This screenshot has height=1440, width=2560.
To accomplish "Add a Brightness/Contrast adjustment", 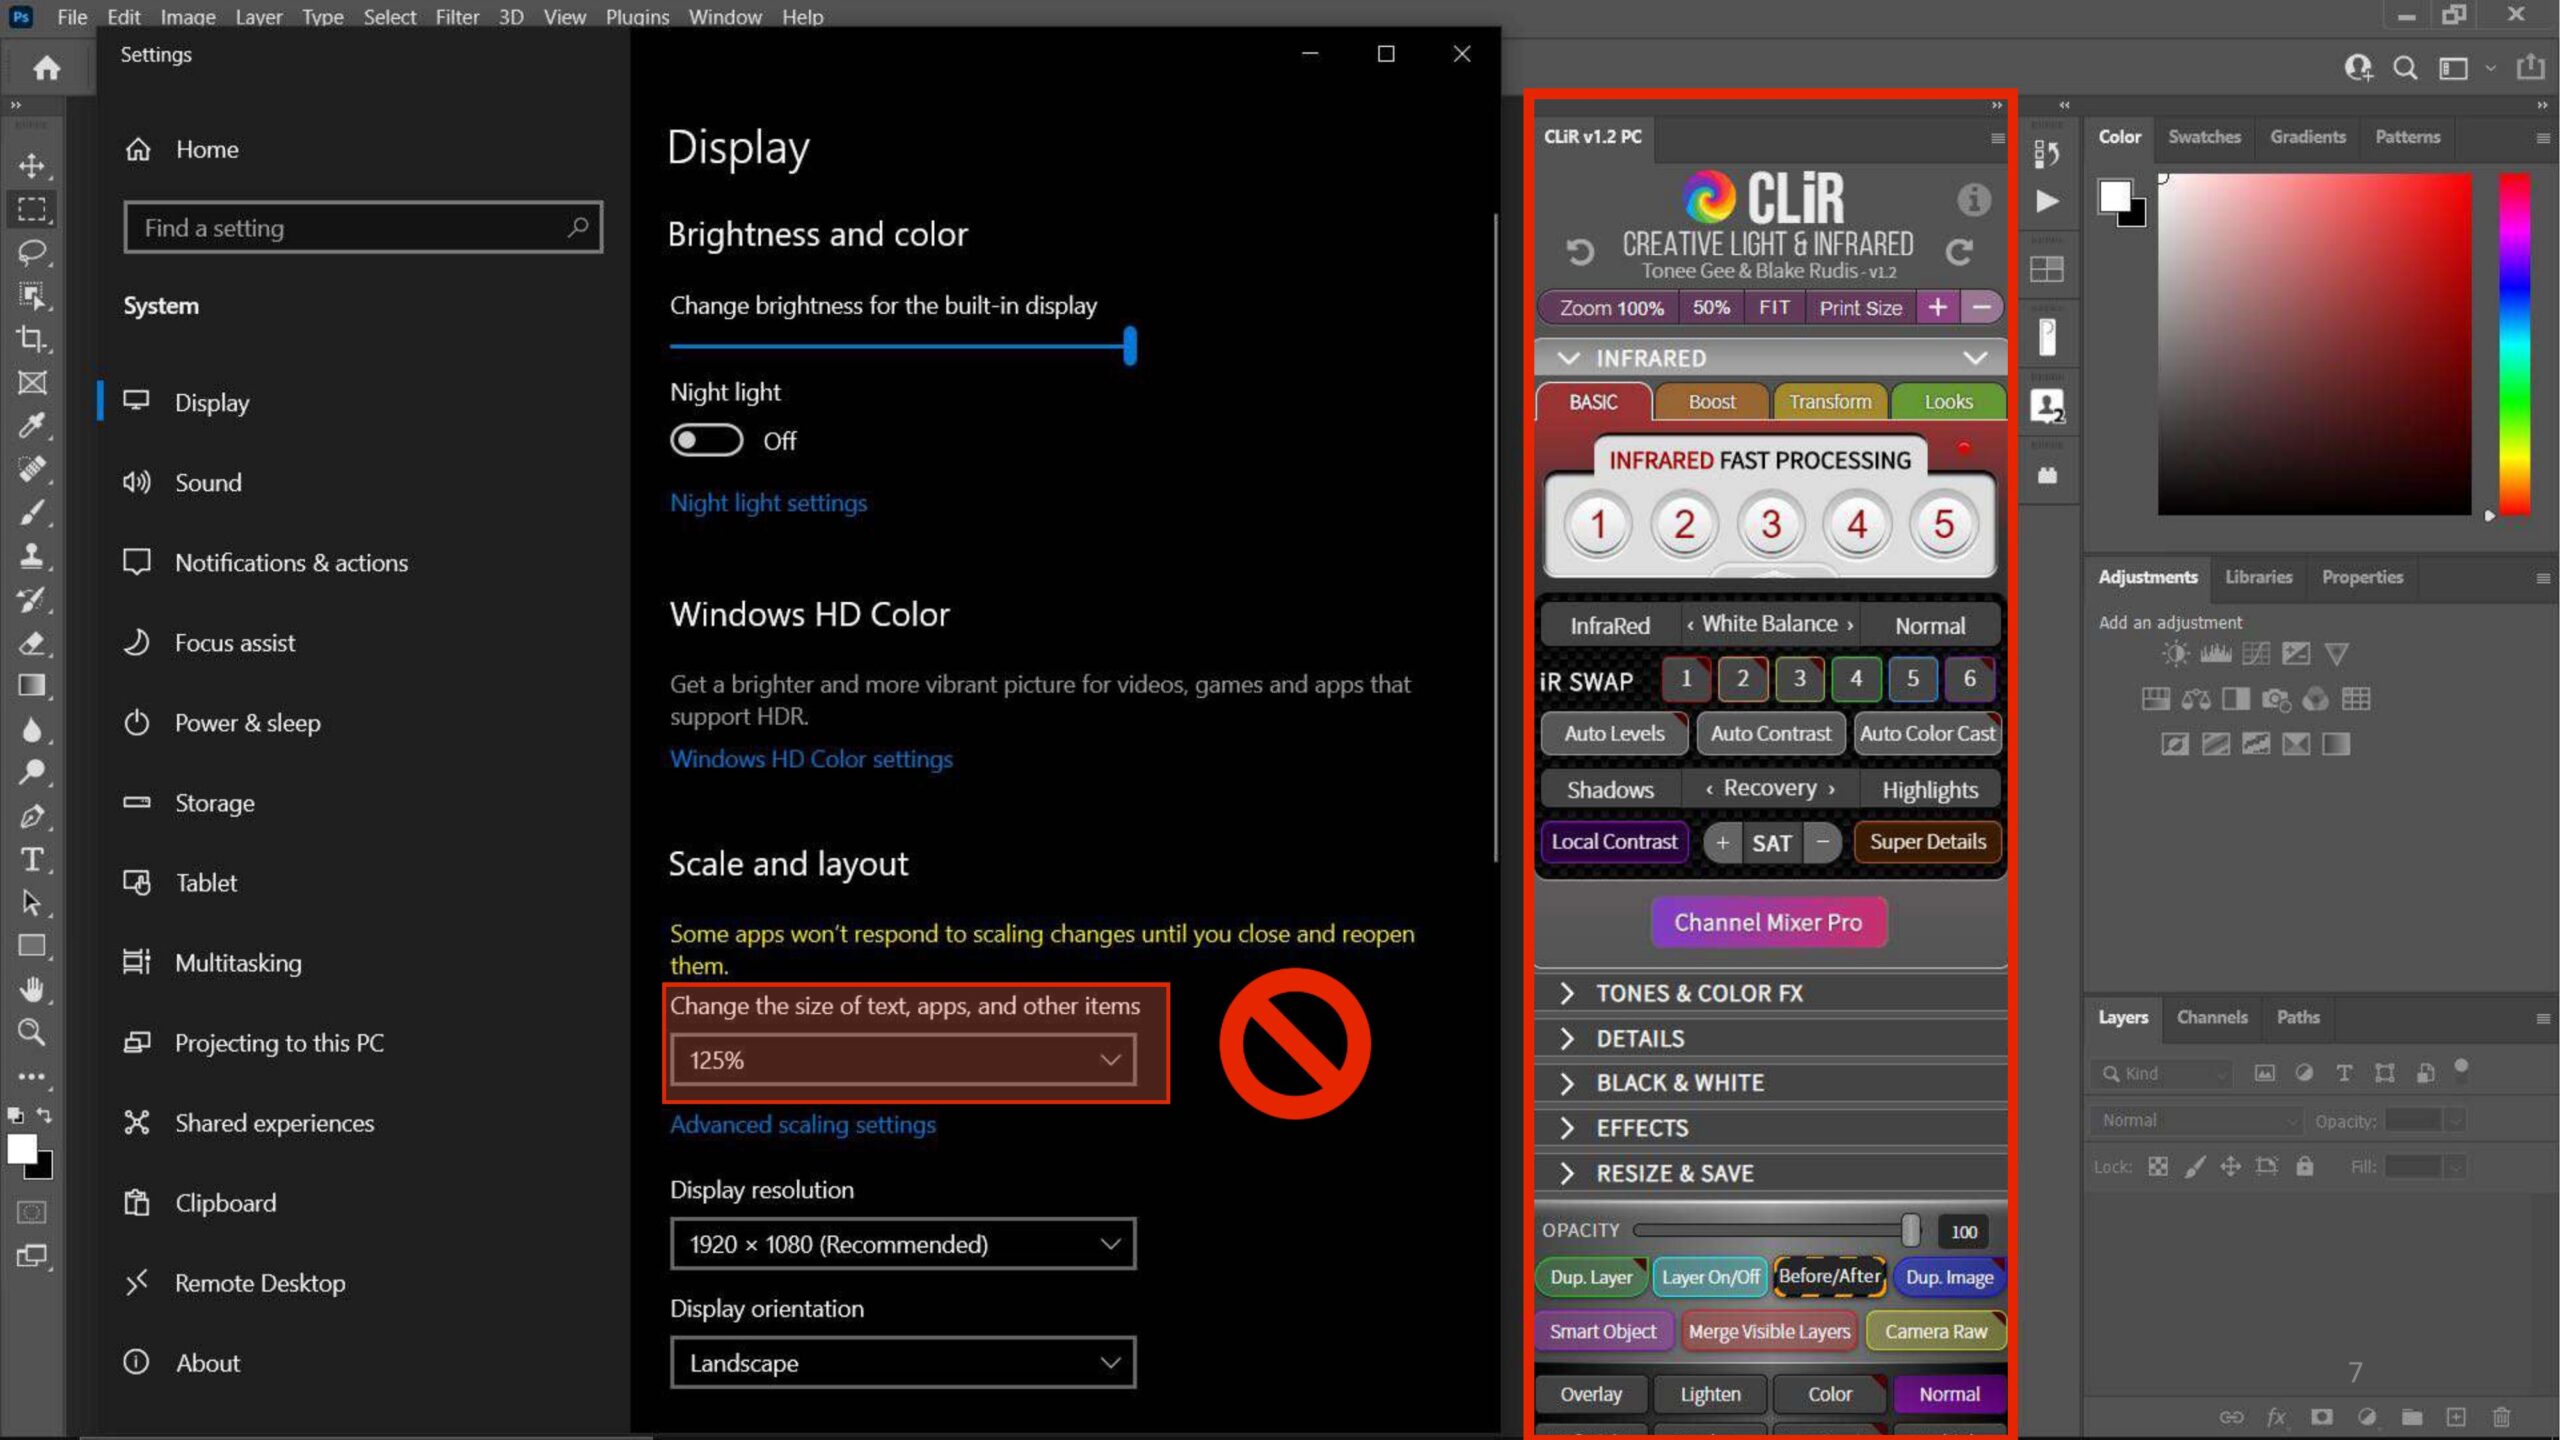I will click(x=2175, y=654).
